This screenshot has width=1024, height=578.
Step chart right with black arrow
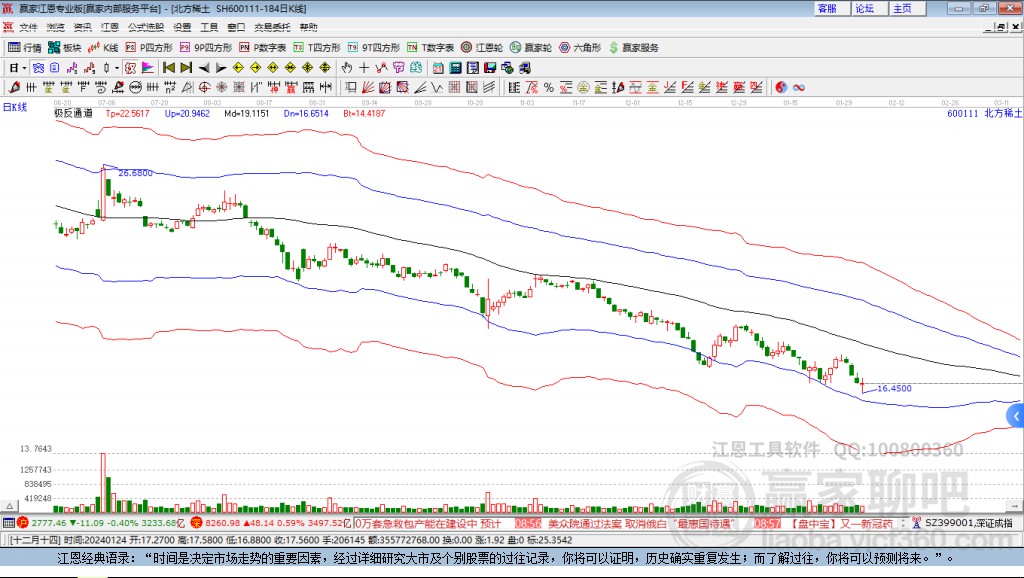coord(221,68)
